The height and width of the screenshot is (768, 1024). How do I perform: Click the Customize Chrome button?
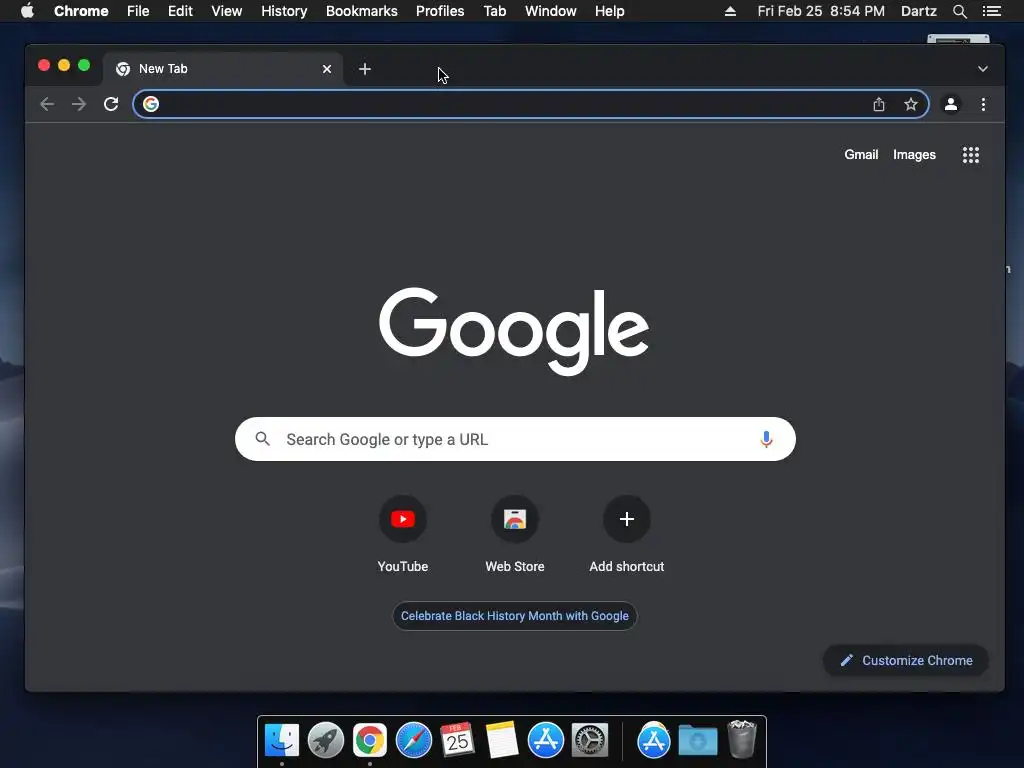point(906,660)
